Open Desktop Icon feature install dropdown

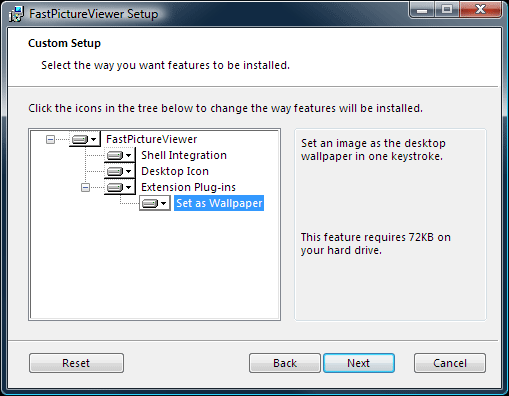(120, 171)
